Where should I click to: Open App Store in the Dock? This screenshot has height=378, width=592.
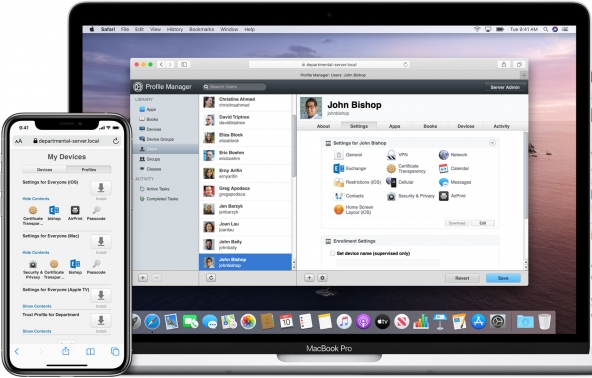pyautogui.click(x=478, y=322)
